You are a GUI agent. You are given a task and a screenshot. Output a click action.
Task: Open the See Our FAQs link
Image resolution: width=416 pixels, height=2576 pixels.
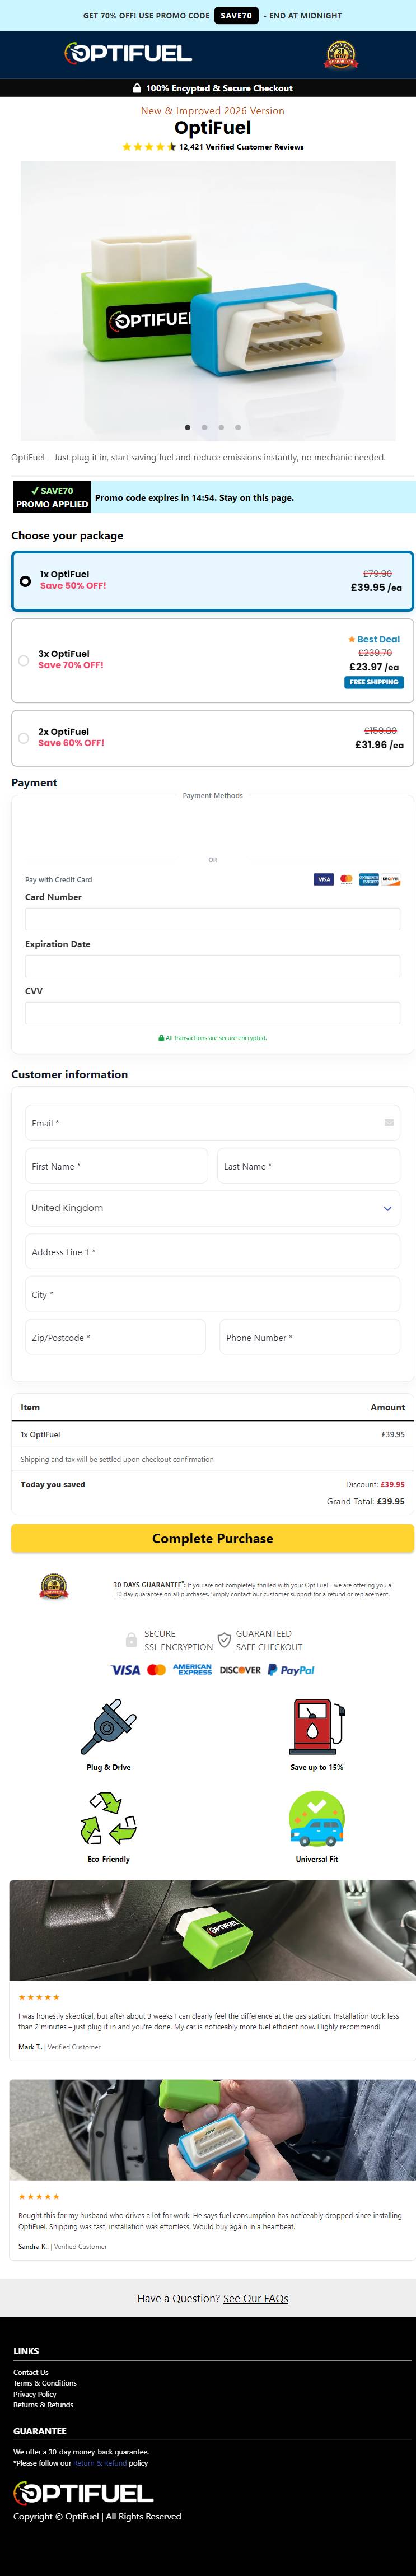255,2298
